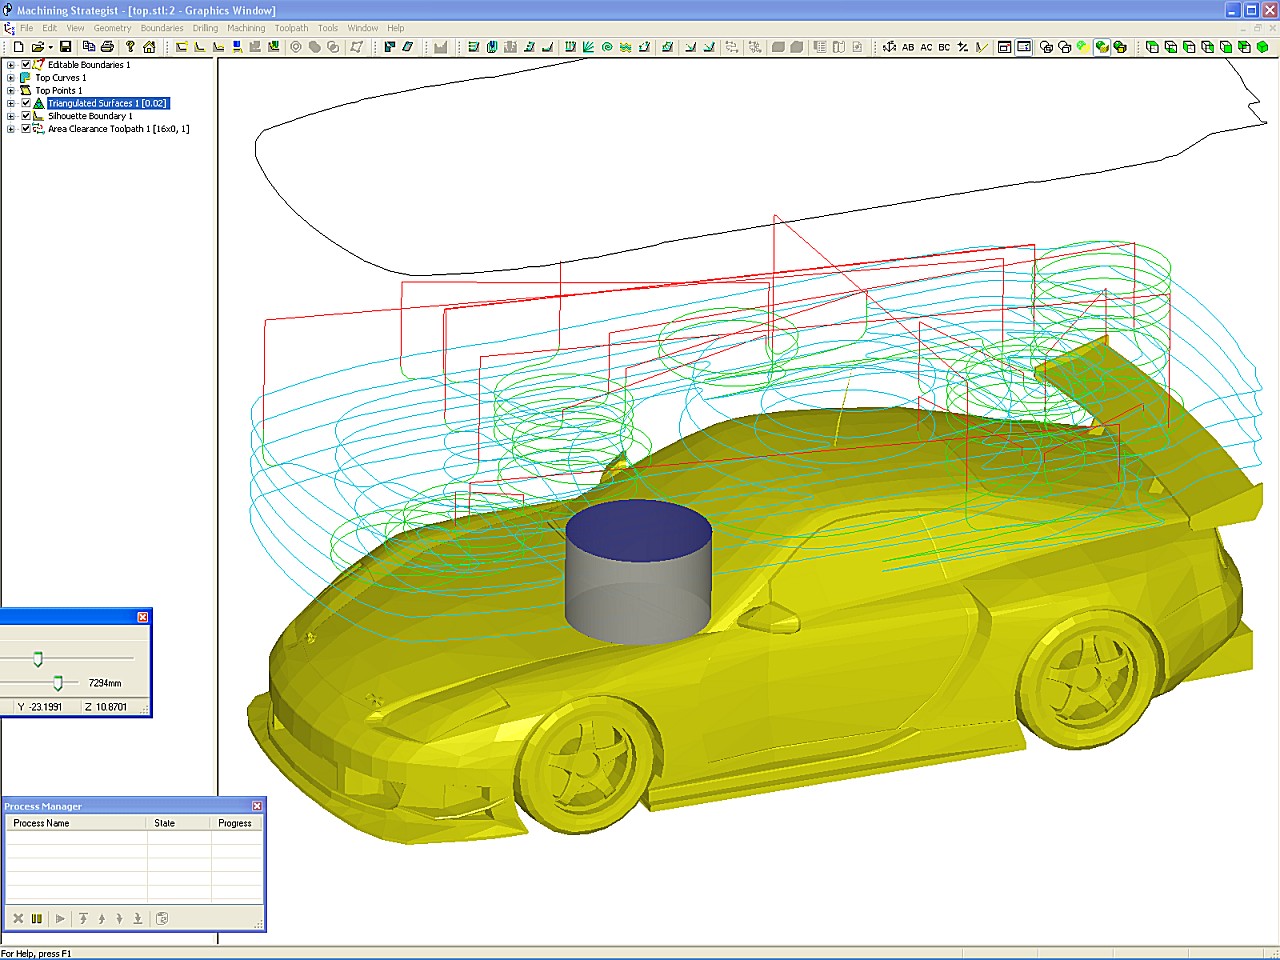
Task: Click the slider thumb beside 7294mm
Action: [x=58, y=683]
